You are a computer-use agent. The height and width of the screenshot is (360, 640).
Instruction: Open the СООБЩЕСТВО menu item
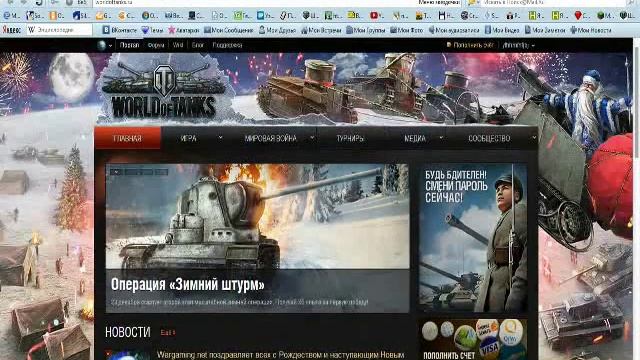[x=489, y=138]
